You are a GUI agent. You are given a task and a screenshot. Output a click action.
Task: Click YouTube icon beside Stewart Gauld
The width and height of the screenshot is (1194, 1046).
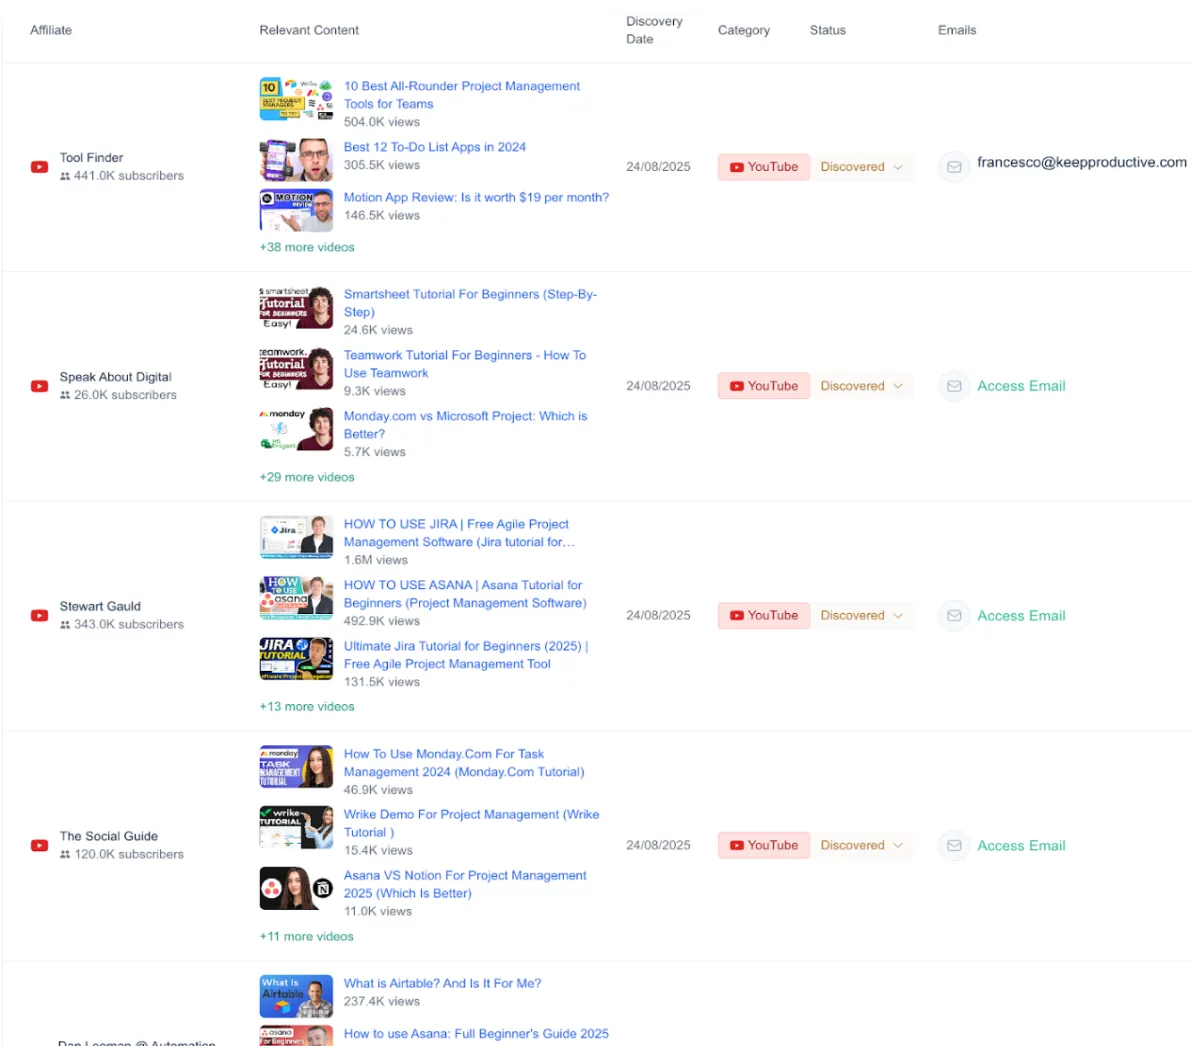point(40,615)
